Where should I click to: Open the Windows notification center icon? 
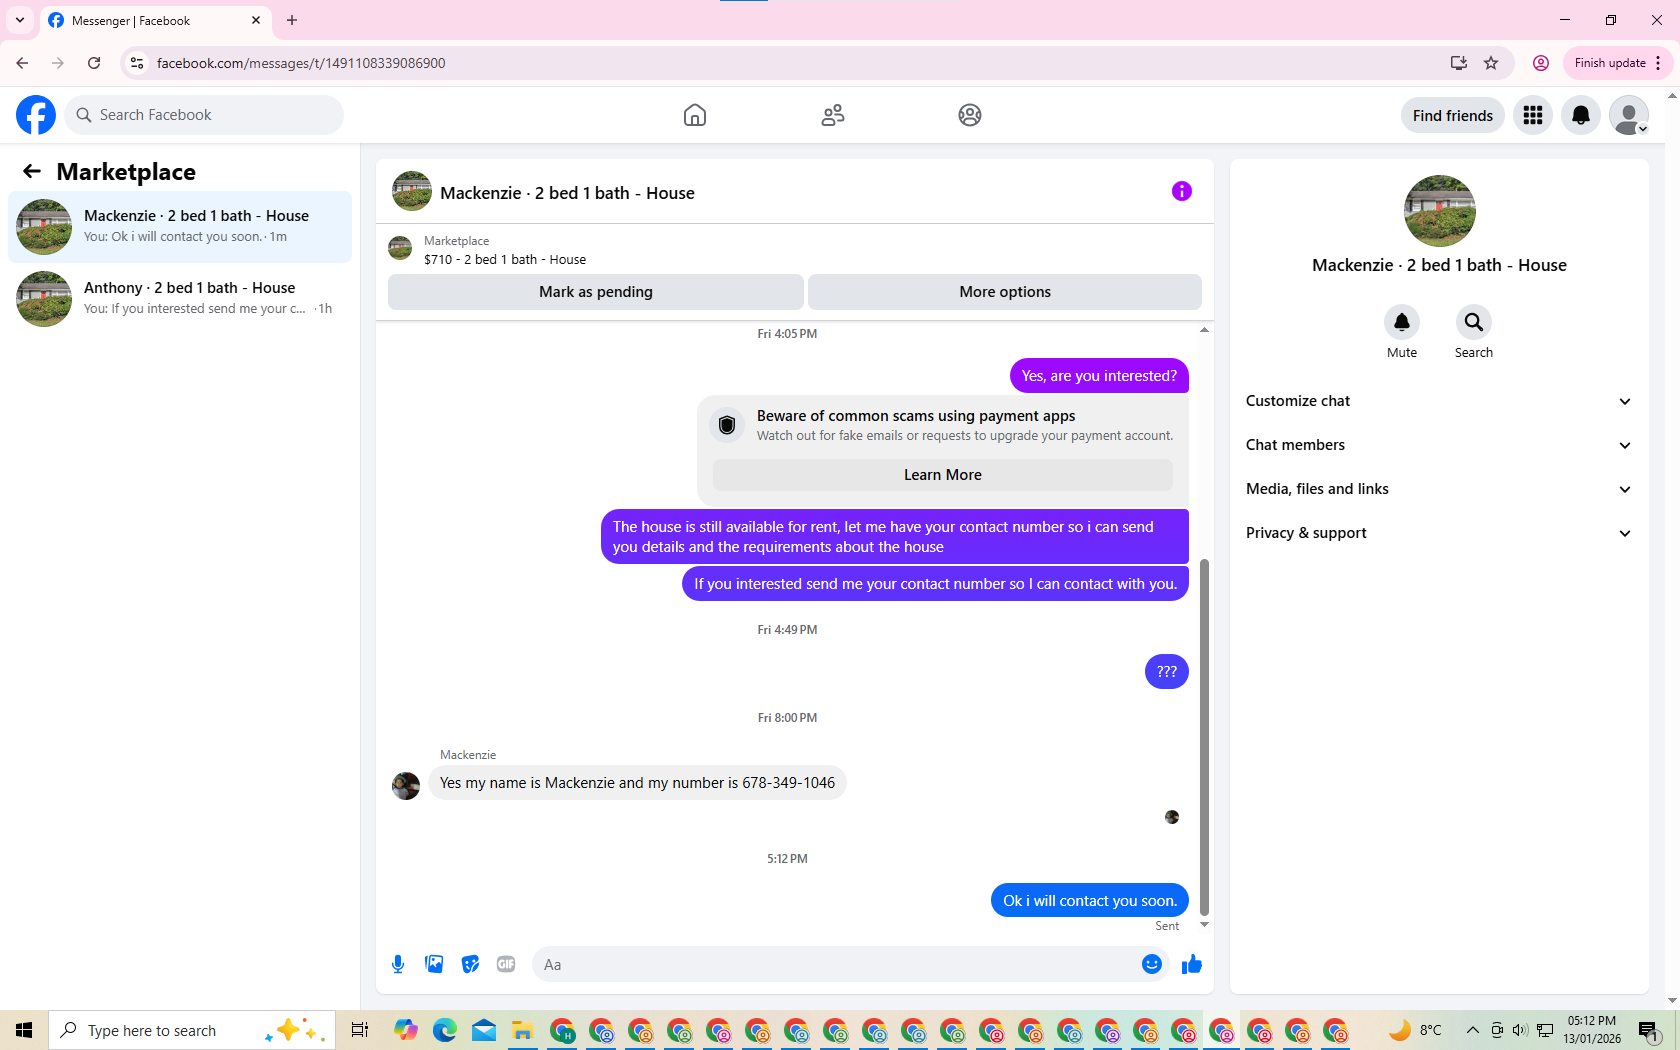[x=1650, y=1030]
